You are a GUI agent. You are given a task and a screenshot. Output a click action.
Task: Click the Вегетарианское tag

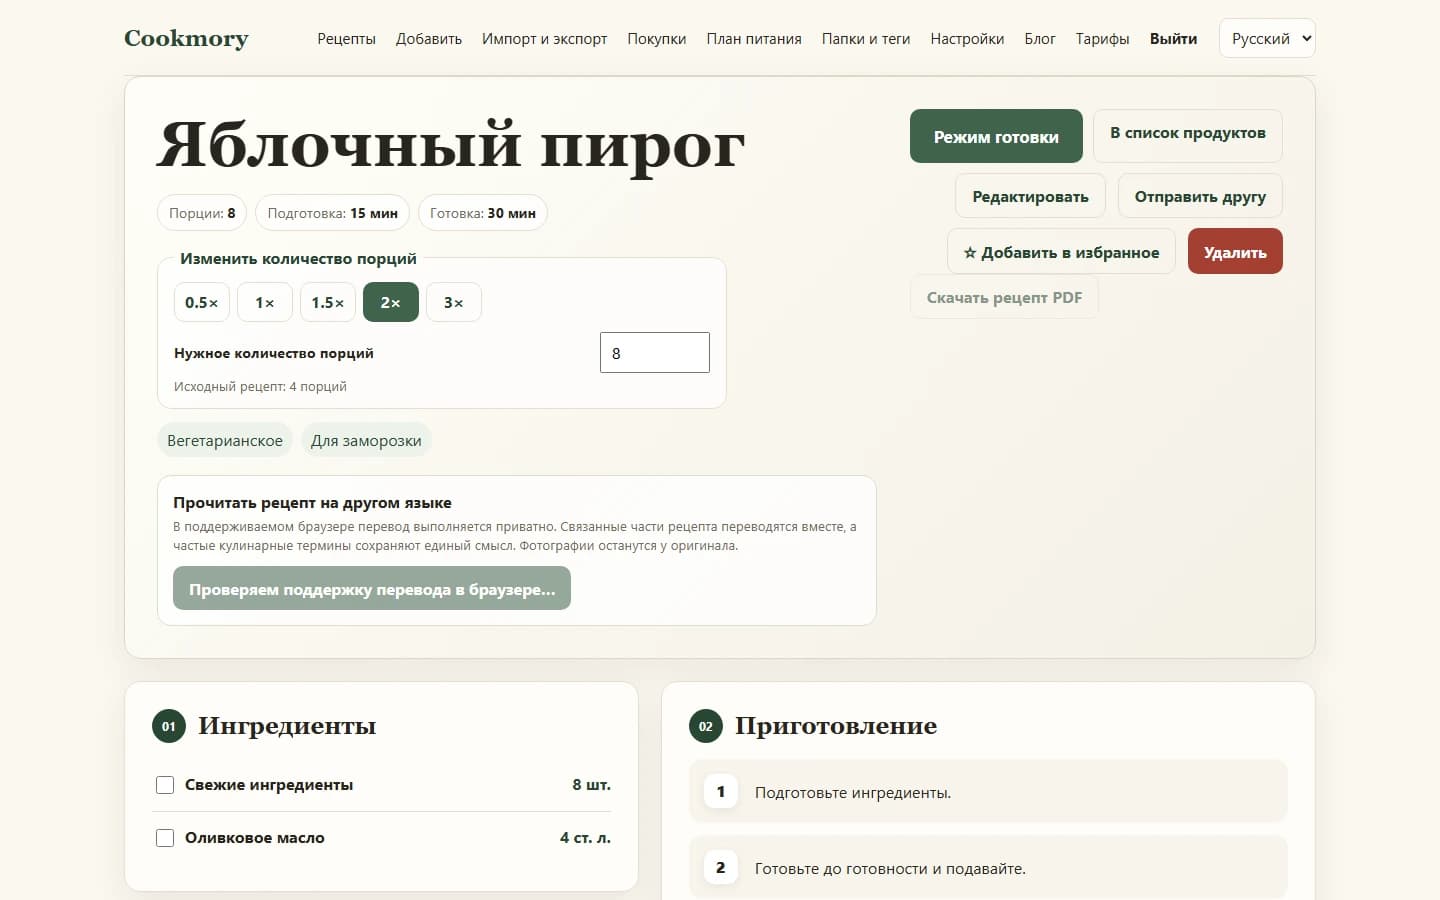pos(225,441)
